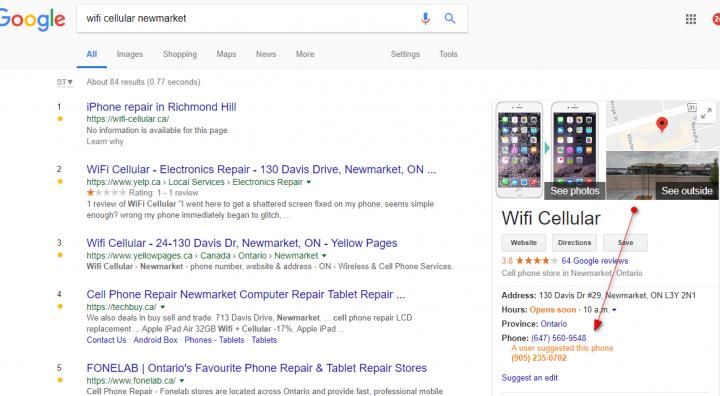Click the Website button for Wifi Cellular

[523, 243]
